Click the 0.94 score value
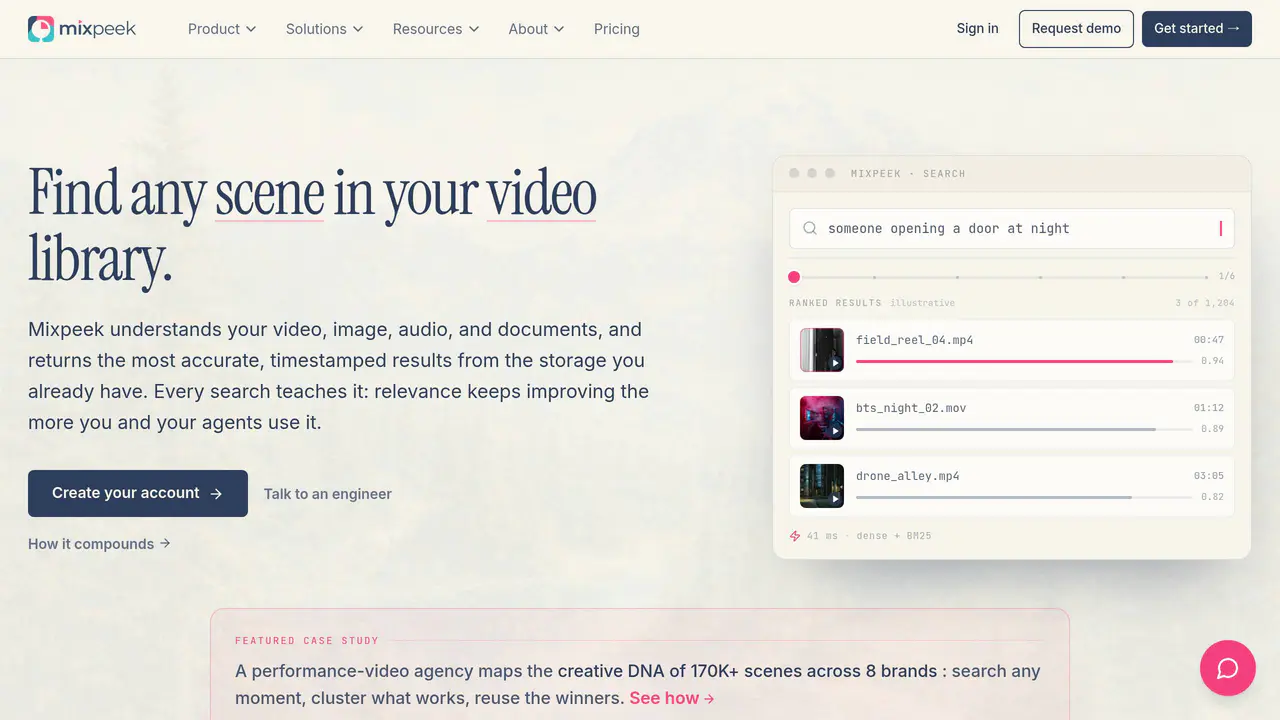 (x=1213, y=361)
